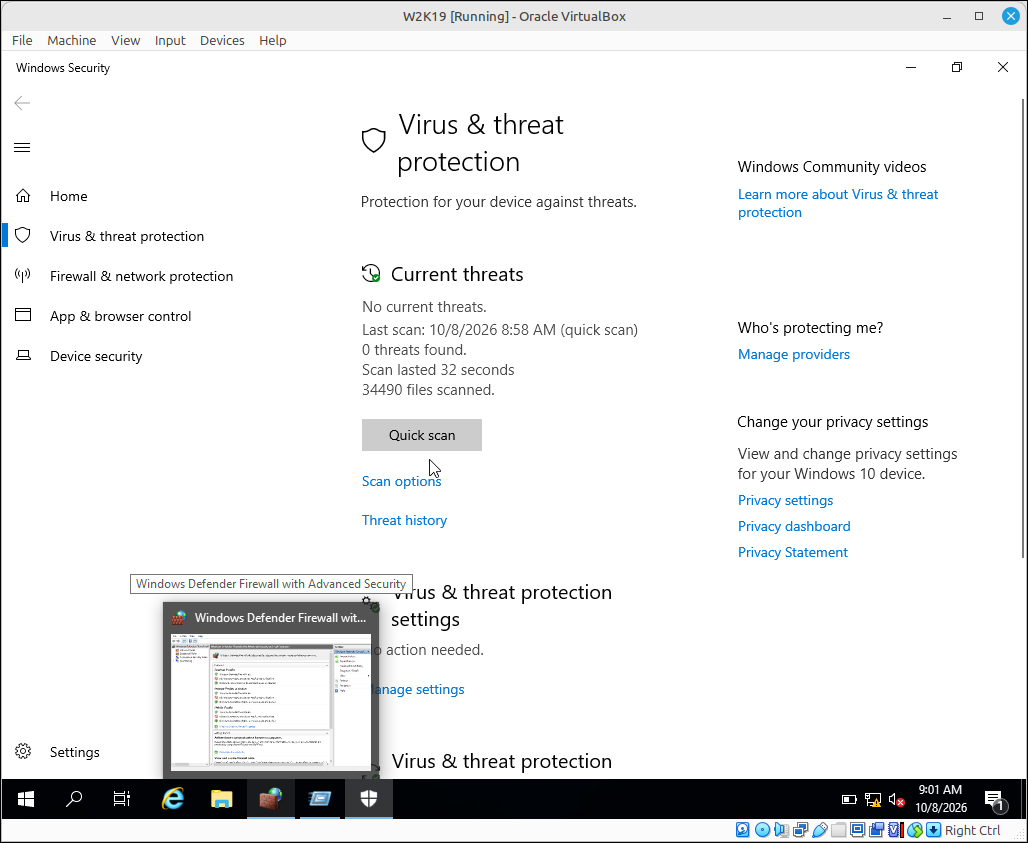
Task: Open Manage providers link
Action: (794, 355)
